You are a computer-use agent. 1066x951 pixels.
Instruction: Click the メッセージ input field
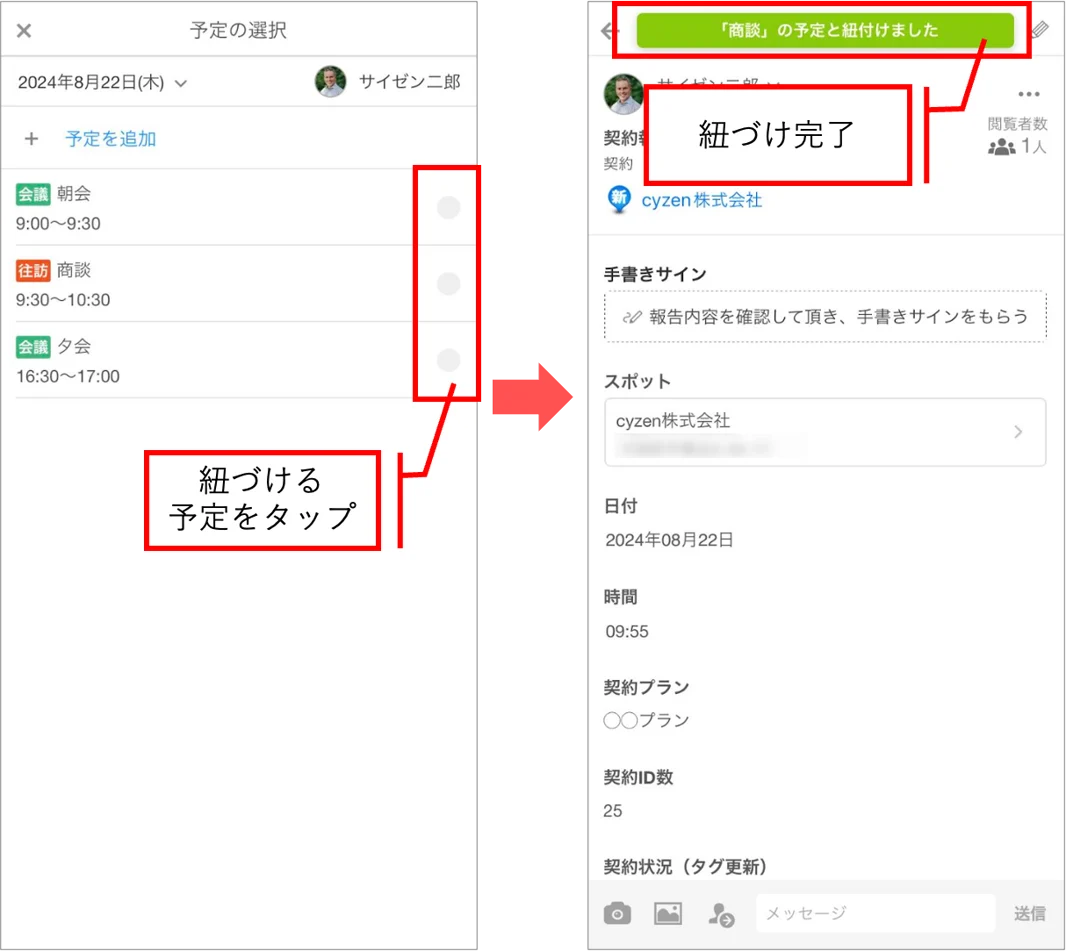click(x=876, y=913)
